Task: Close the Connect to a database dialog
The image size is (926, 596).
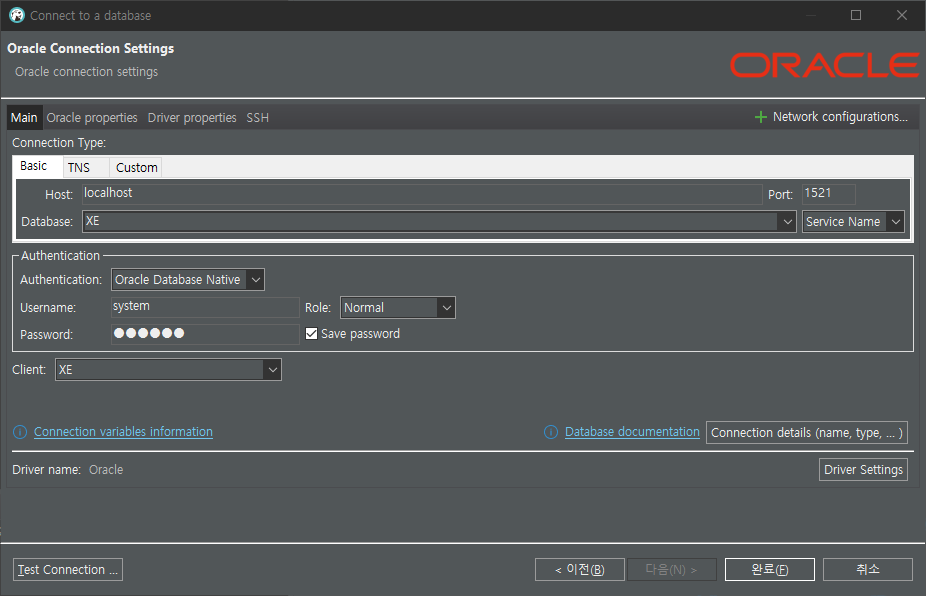Action: pyautogui.click(x=902, y=15)
